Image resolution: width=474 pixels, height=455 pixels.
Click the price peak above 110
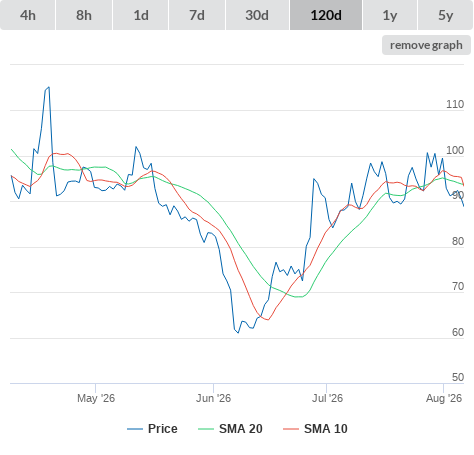coord(49,88)
